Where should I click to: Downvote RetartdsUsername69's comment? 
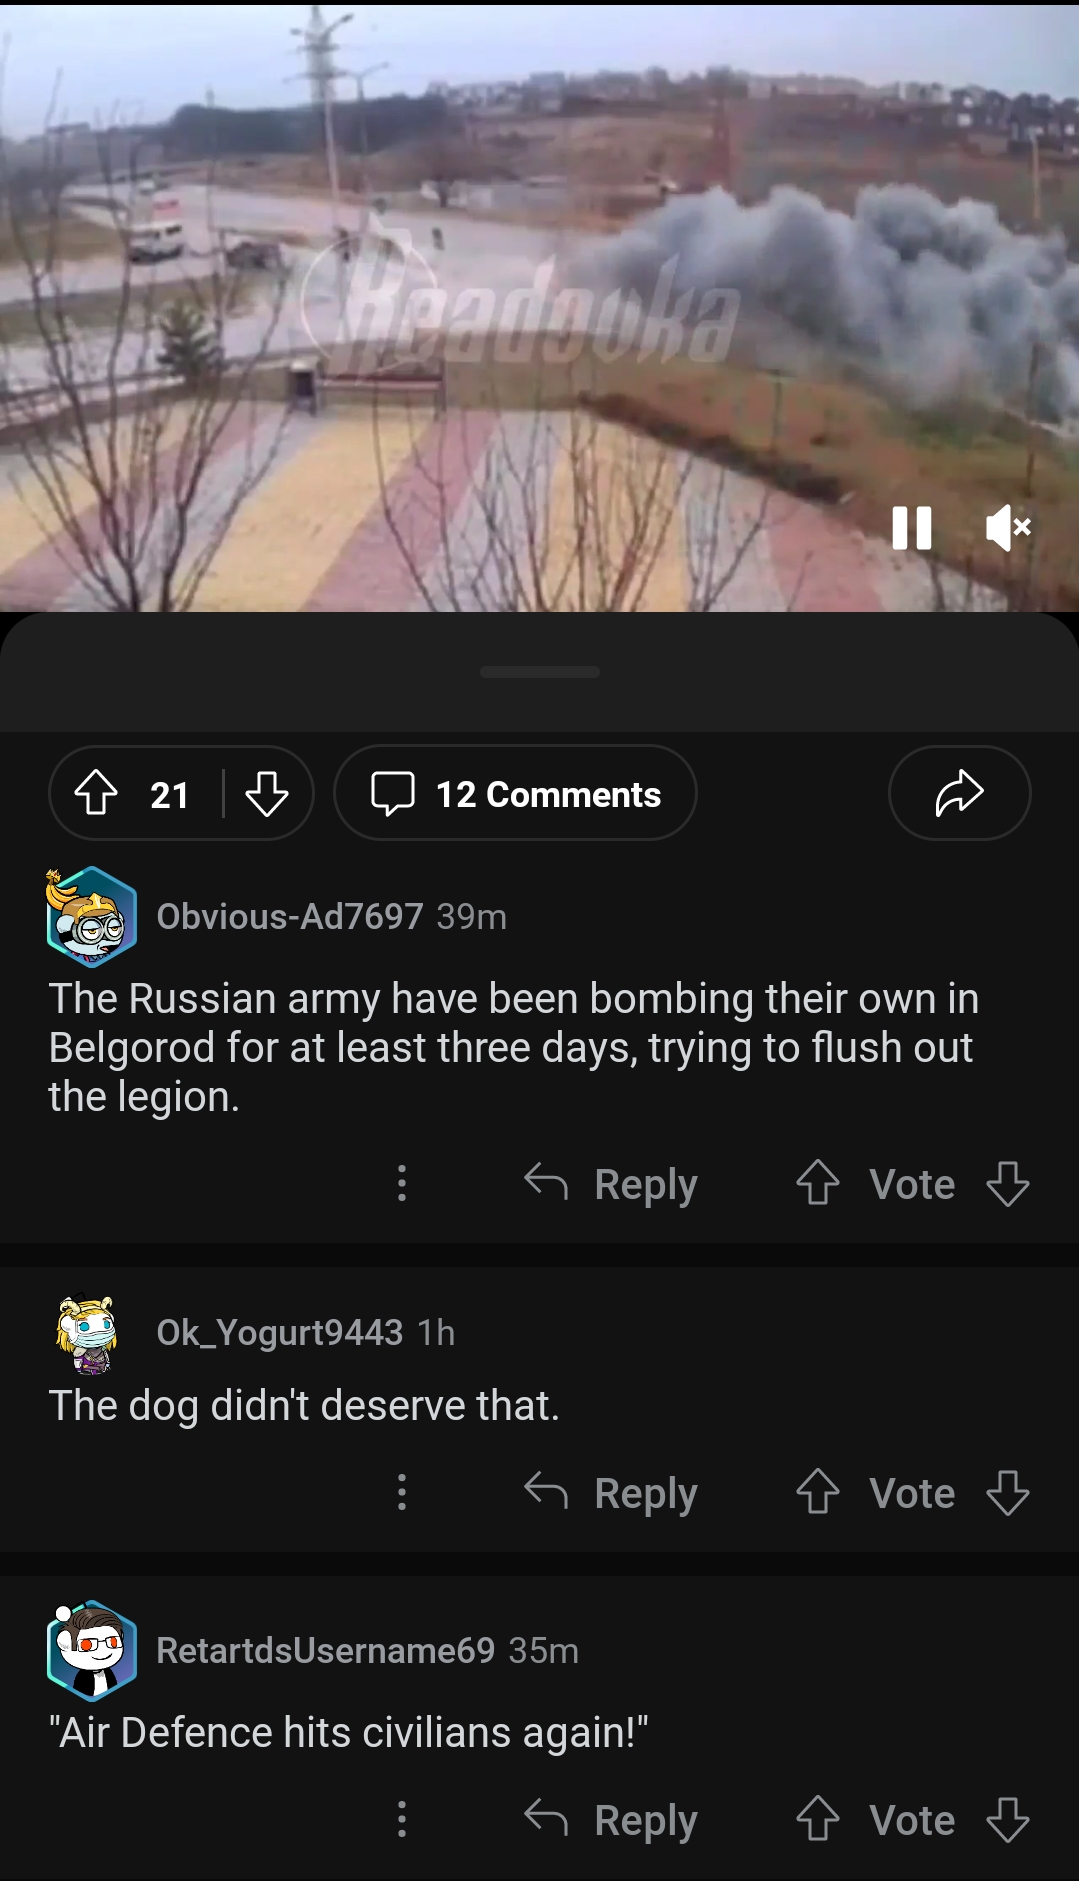click(x=1007, y=1820)
